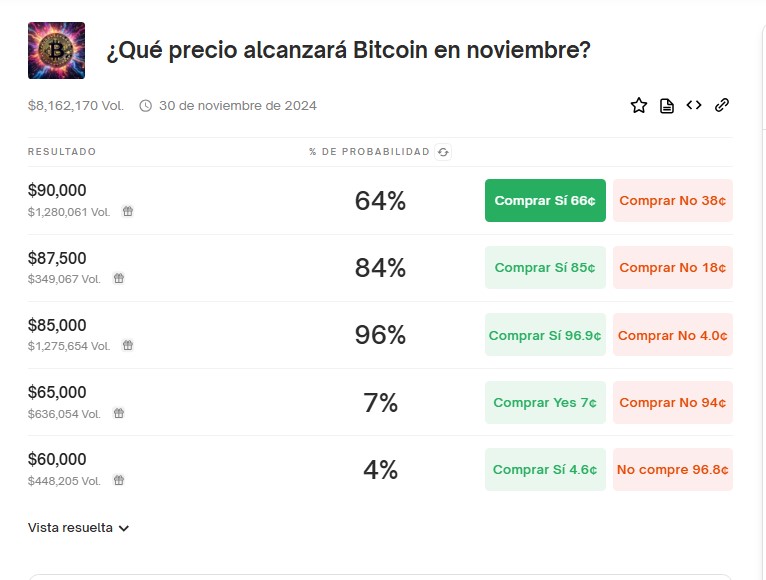Click gift icon beside $85,000 volume
Viewport: 766px width, 580px height.
(128, 345)
